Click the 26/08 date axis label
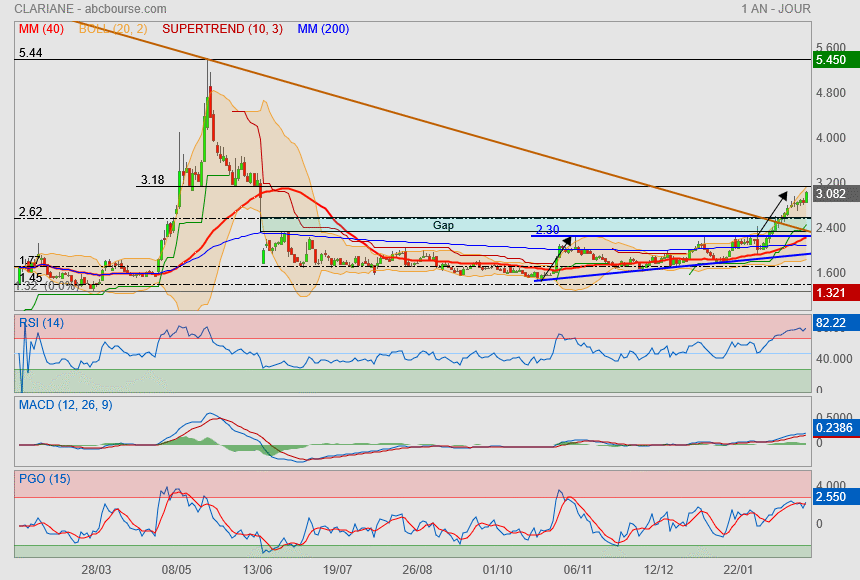860x580 pixels. [x=417, y=570]
